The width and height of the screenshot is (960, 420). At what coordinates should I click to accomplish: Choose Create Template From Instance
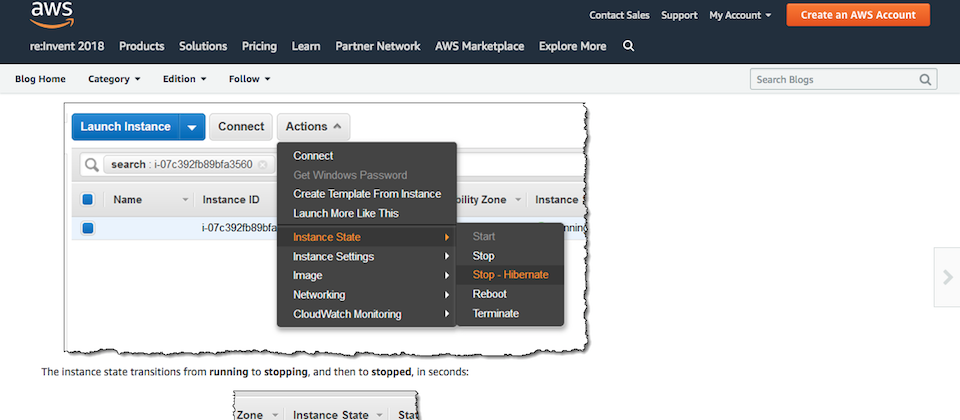(x=367, y=194)
